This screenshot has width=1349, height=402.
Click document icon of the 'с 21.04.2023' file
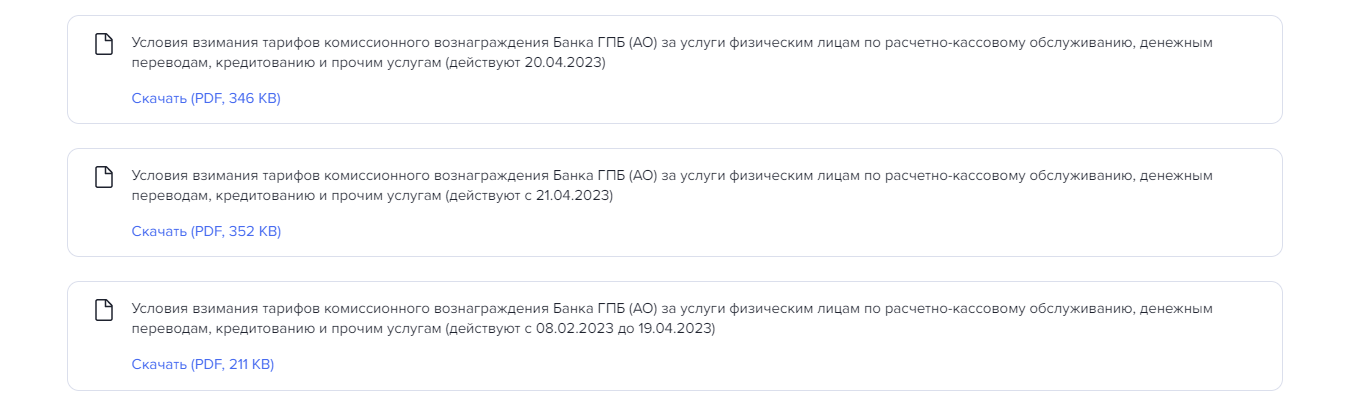point(102,177)
